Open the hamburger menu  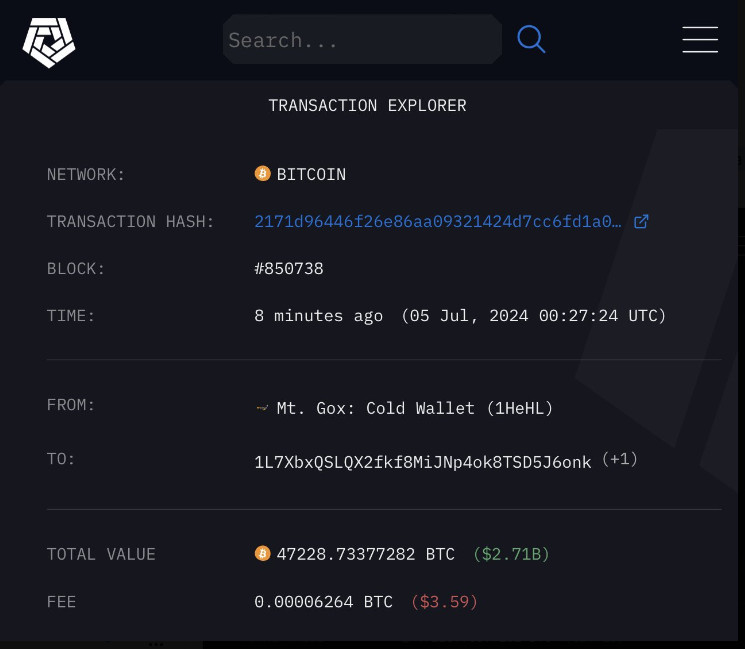point(700,40)
